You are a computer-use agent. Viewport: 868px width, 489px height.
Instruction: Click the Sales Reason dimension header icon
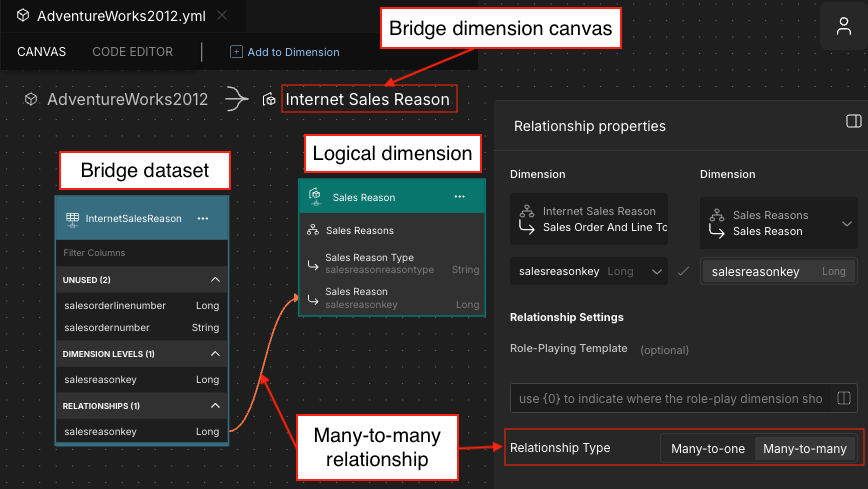(315, 197)
